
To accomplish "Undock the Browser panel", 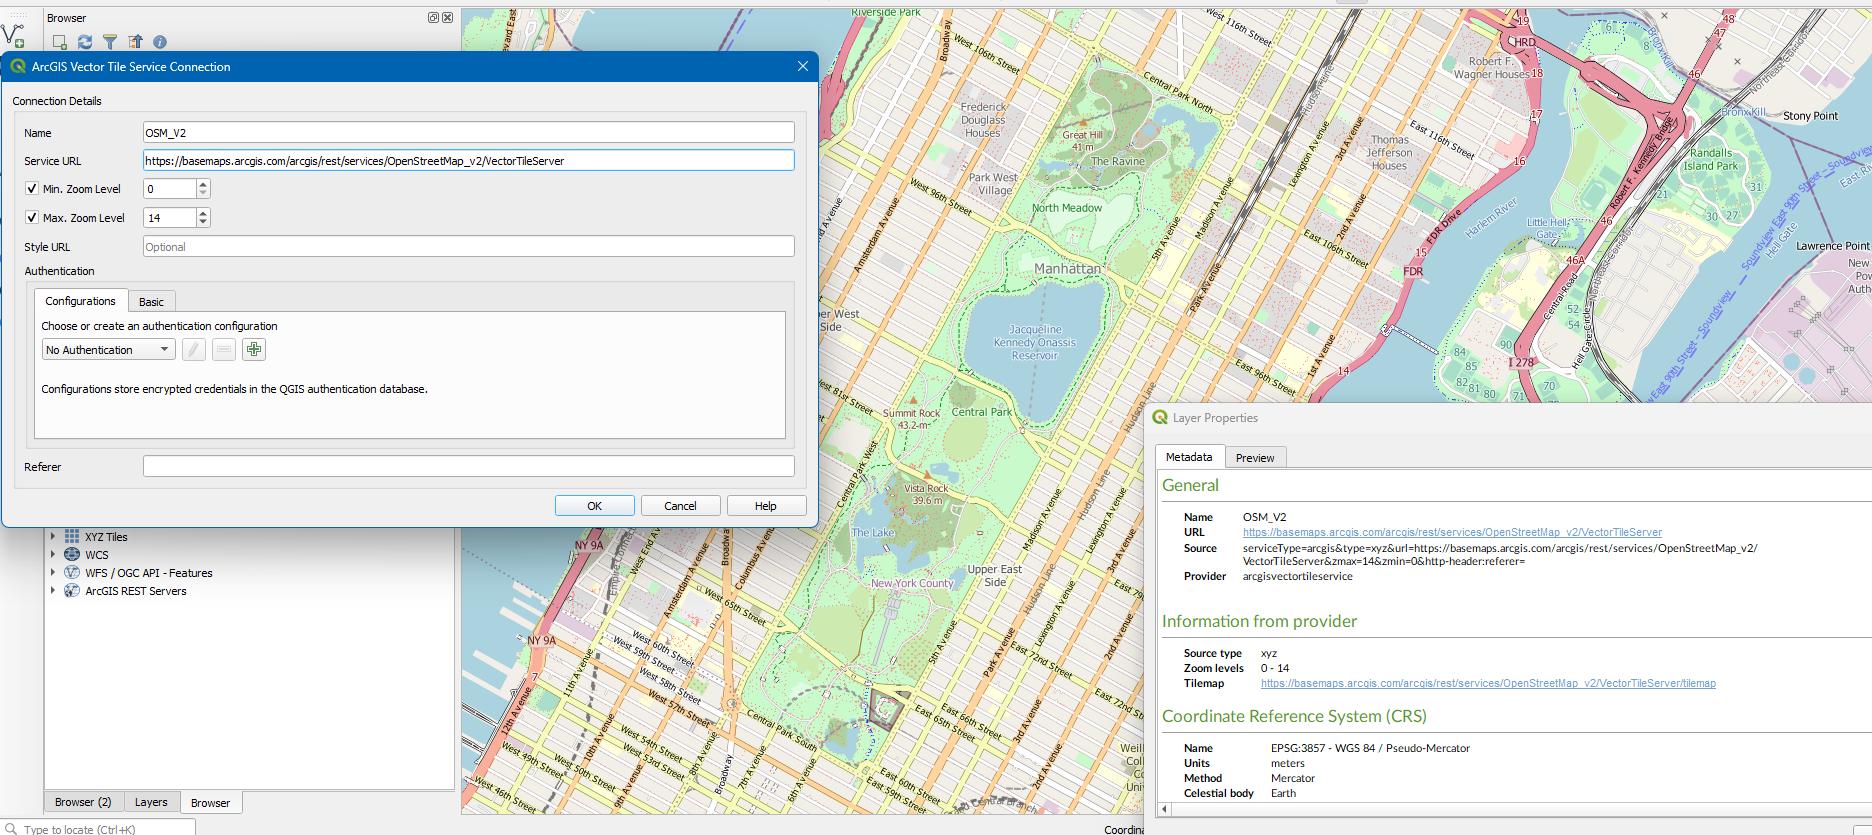I will [433, 17].
